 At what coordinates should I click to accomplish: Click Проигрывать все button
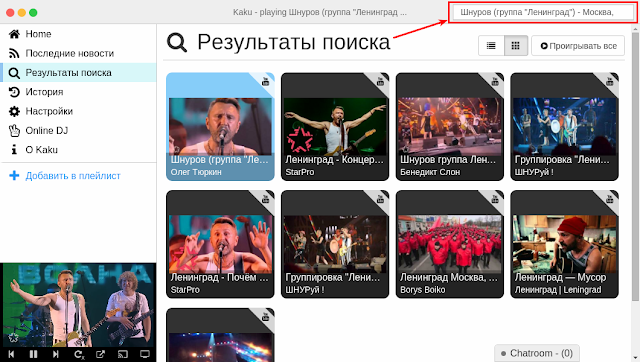coord(578,46)
